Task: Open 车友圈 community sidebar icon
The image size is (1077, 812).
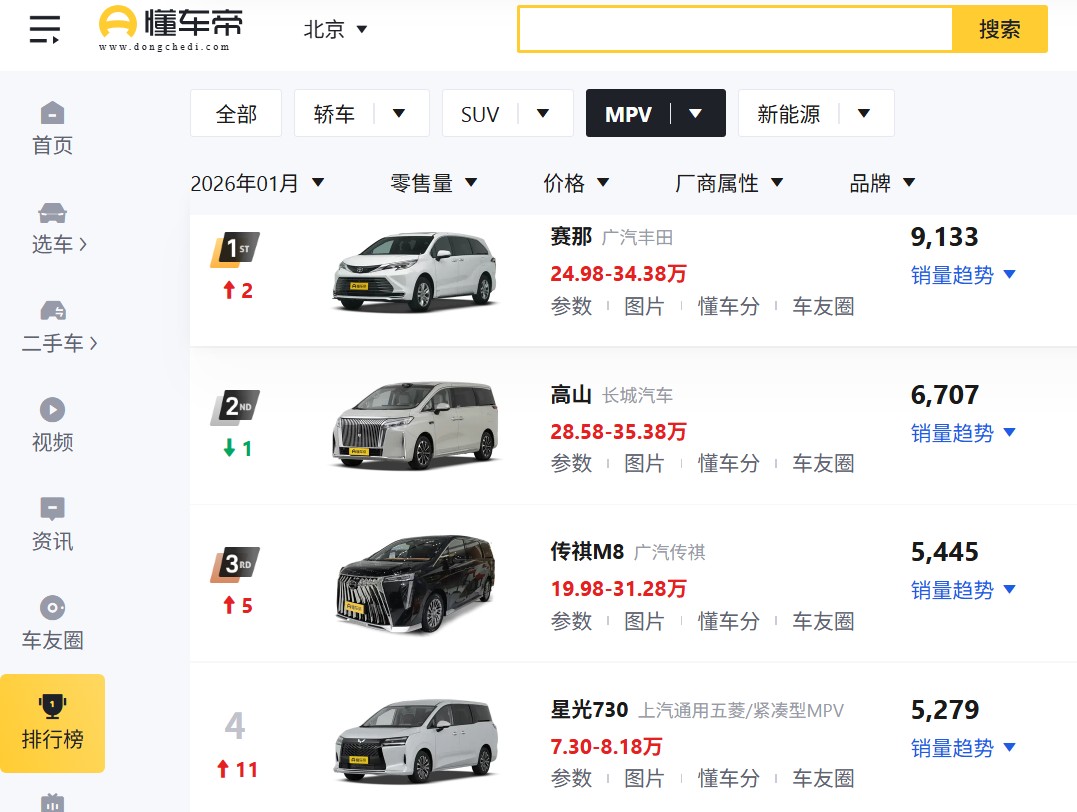Action: coord(52,607)
